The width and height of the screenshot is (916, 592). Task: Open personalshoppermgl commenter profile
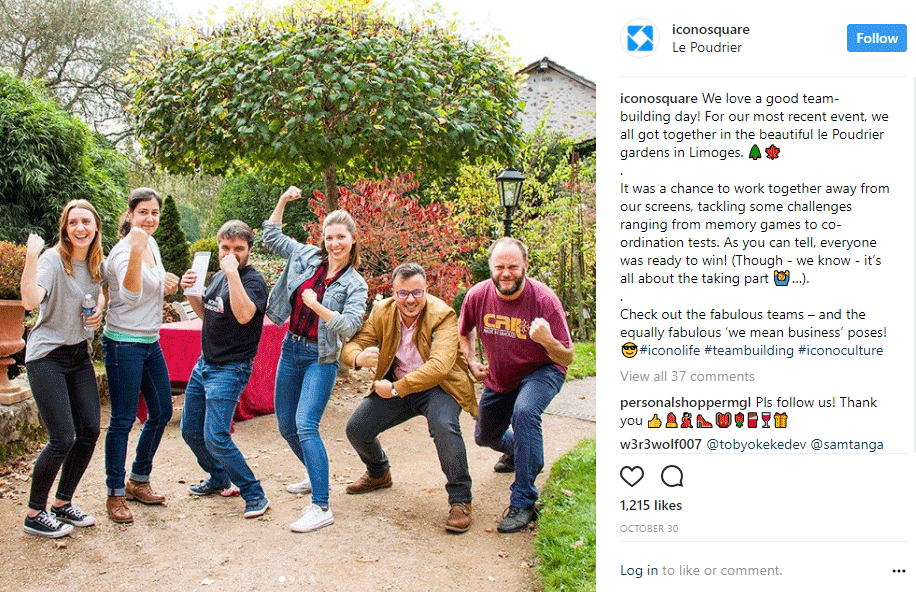coord(685,403)
